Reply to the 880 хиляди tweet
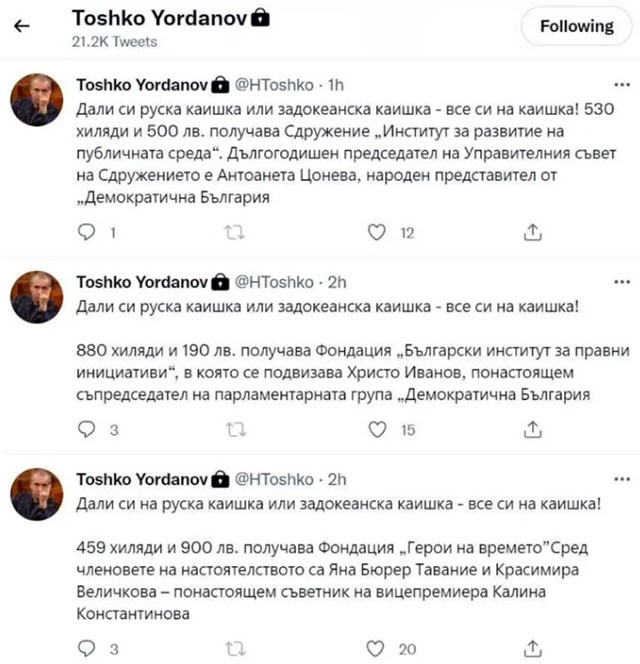The width and height of the screenshot is (640, 664). pyautogui.click(x=87, y=430)
